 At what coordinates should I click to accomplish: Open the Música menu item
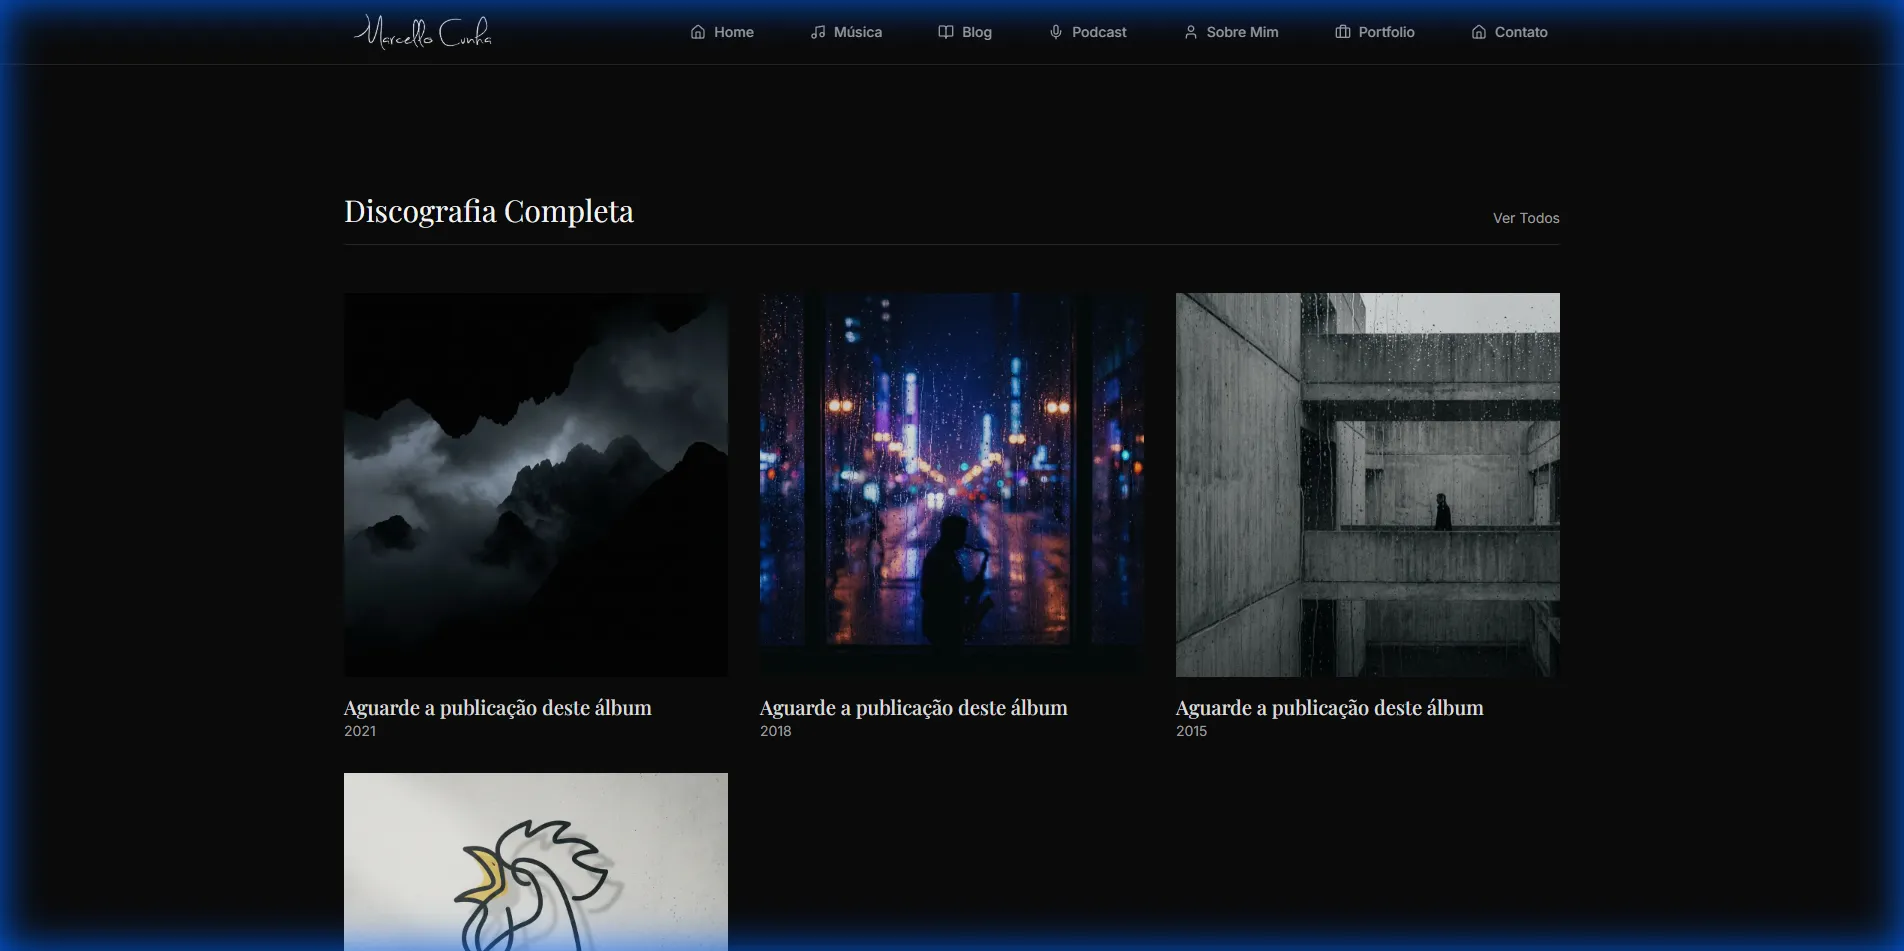coord(858,32)
